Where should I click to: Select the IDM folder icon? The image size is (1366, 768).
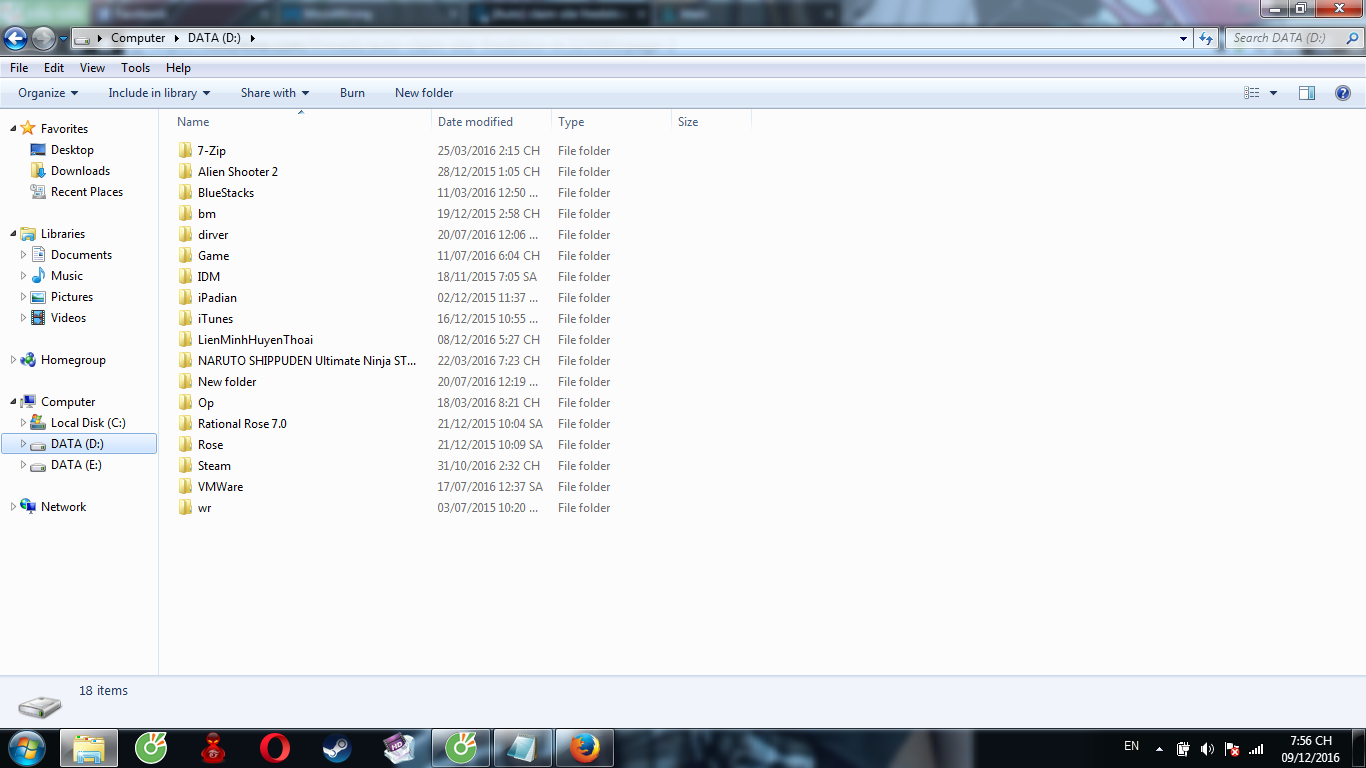pos(185,277)
